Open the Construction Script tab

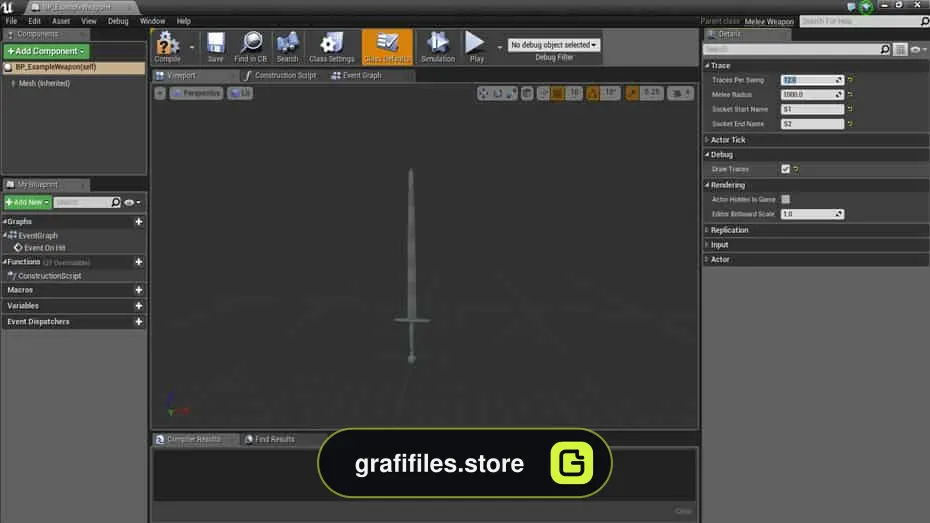281,75
